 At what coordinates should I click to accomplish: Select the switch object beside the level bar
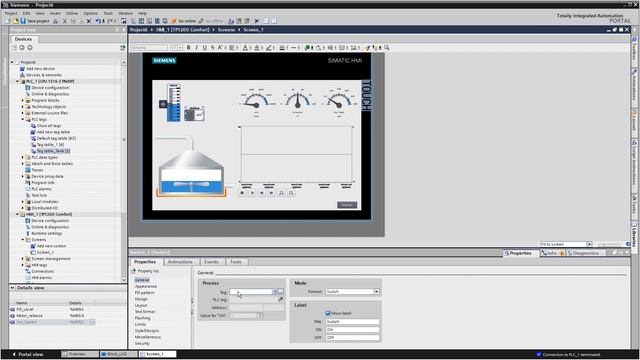[x=194, y=114]
